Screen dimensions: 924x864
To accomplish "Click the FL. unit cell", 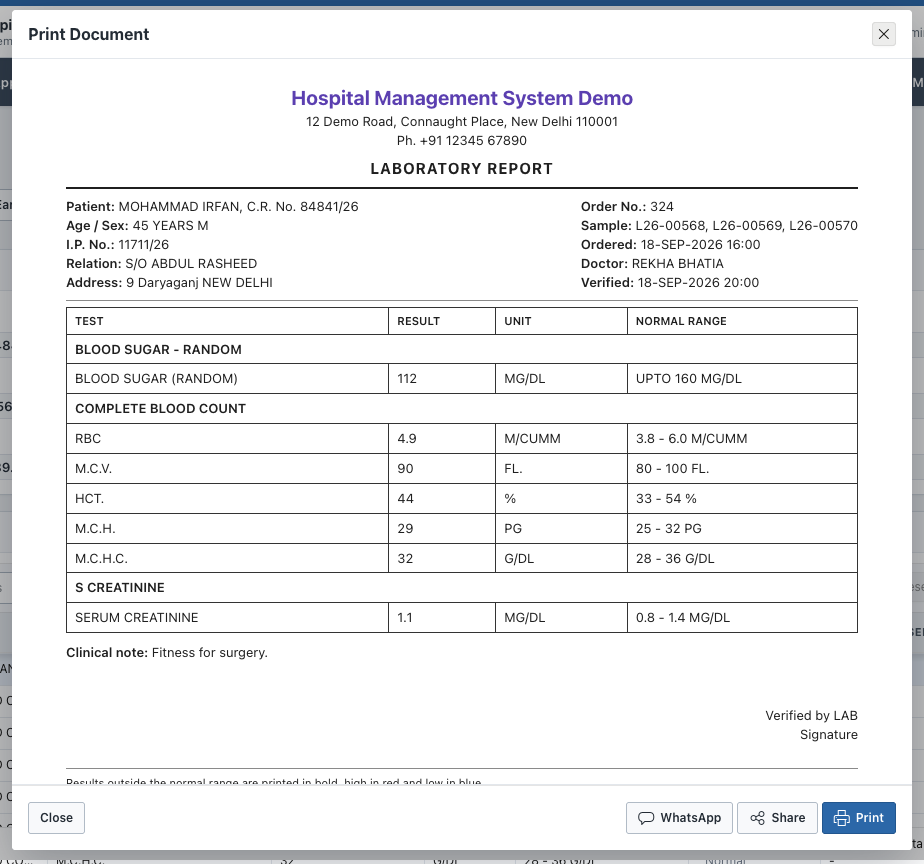I will click(x=562, y=469).
